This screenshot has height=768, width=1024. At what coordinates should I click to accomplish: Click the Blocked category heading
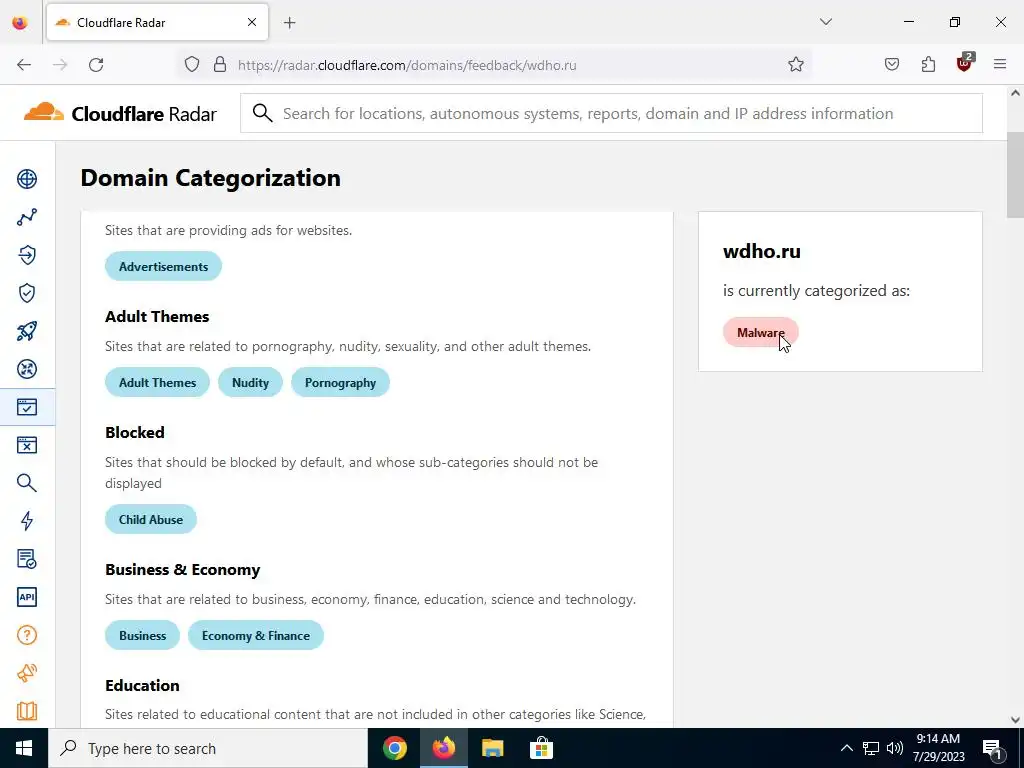pyautogui.click(x=135, y=432)
